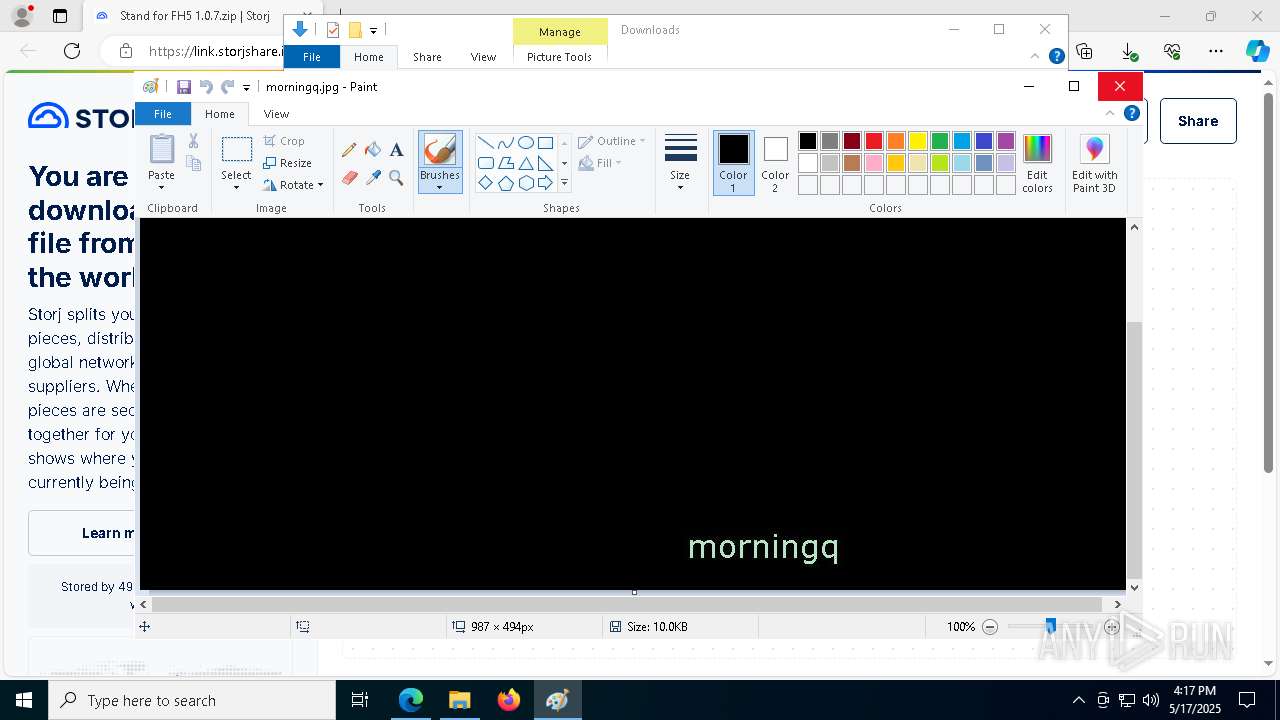Image resolution: width=1280 pixels, height=720 pixels.
Task: Open Share tab in File Explorer window
Action: coord(427,57)
